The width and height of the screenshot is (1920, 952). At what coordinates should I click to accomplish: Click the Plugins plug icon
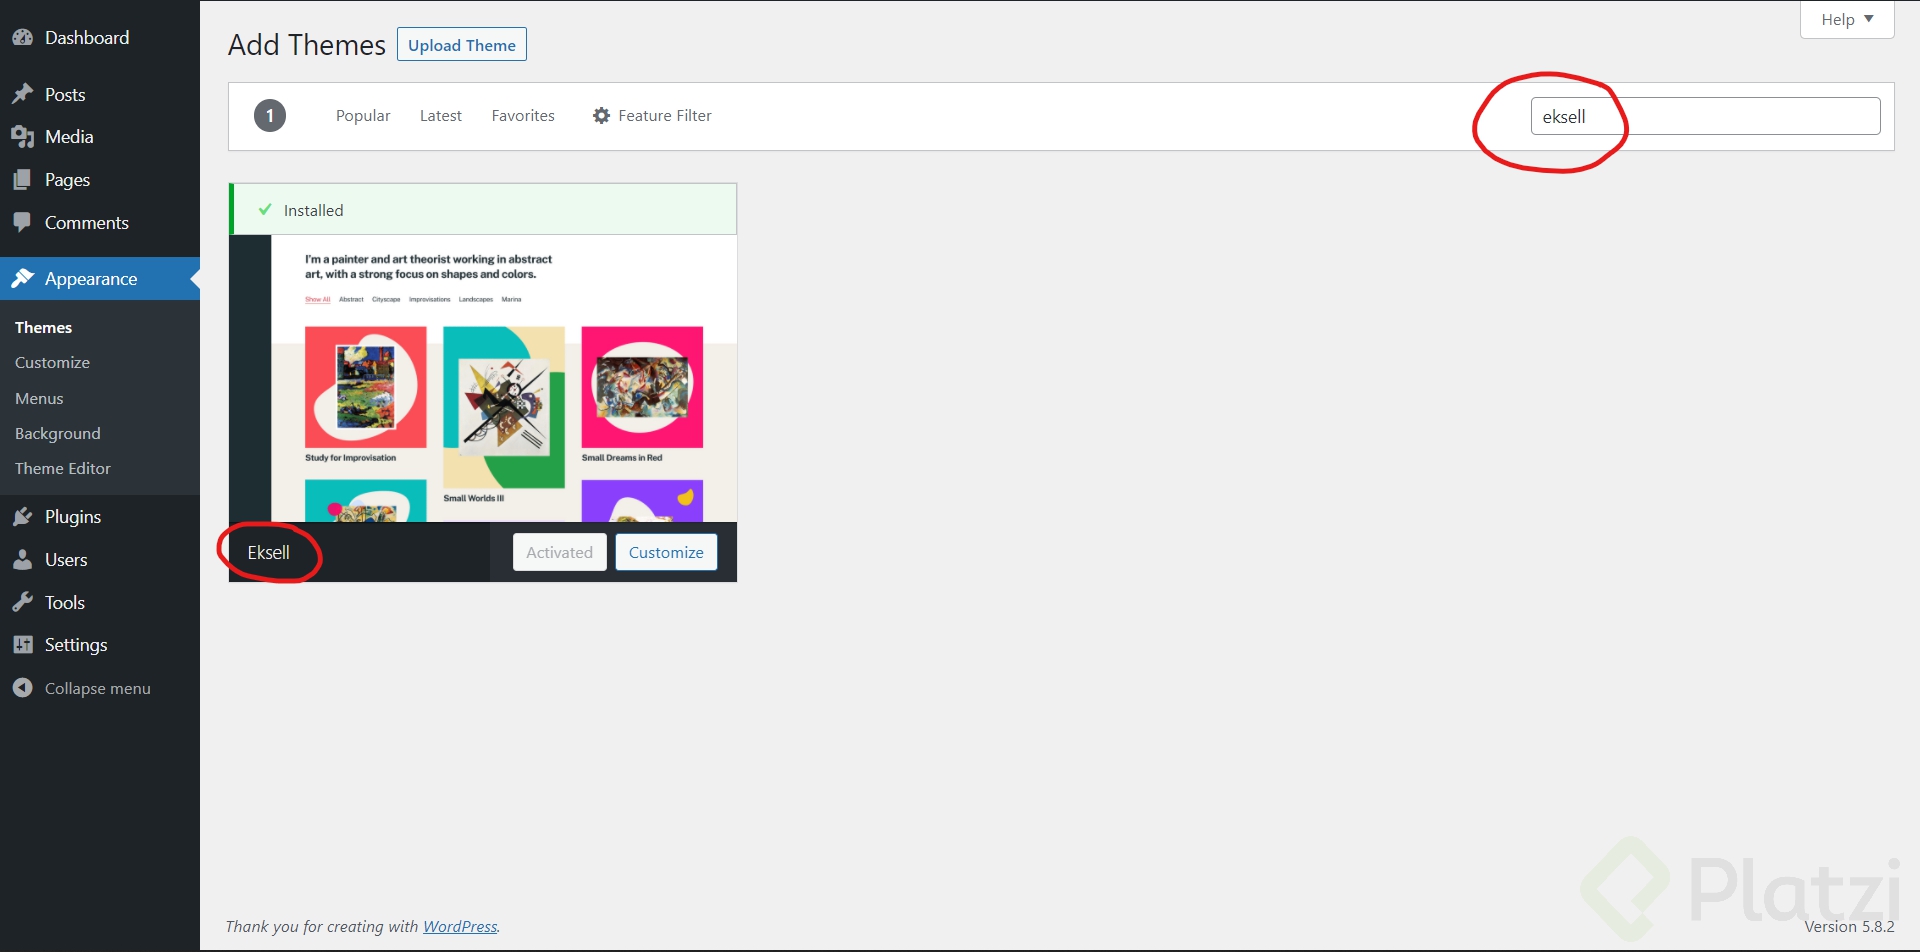click(x=23, y=517)
